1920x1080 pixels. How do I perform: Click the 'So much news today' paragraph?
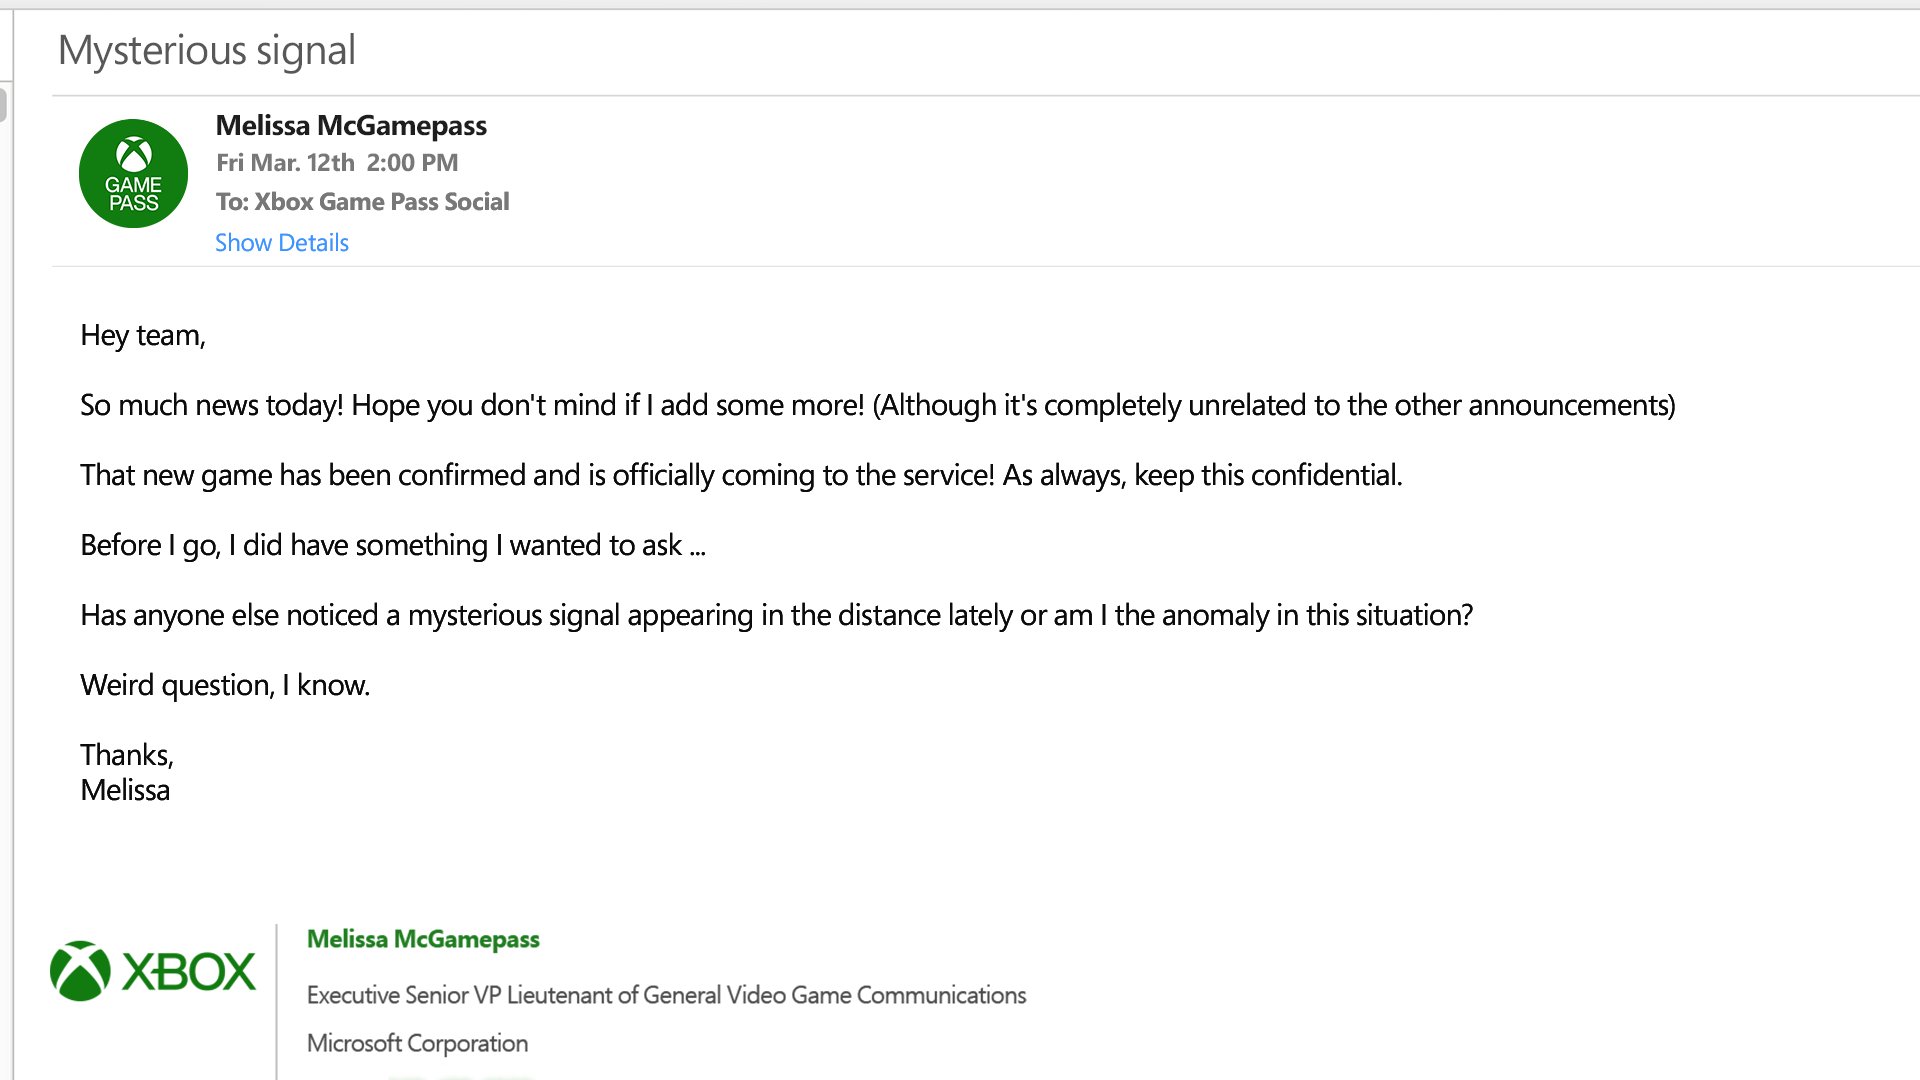(877, 406)
